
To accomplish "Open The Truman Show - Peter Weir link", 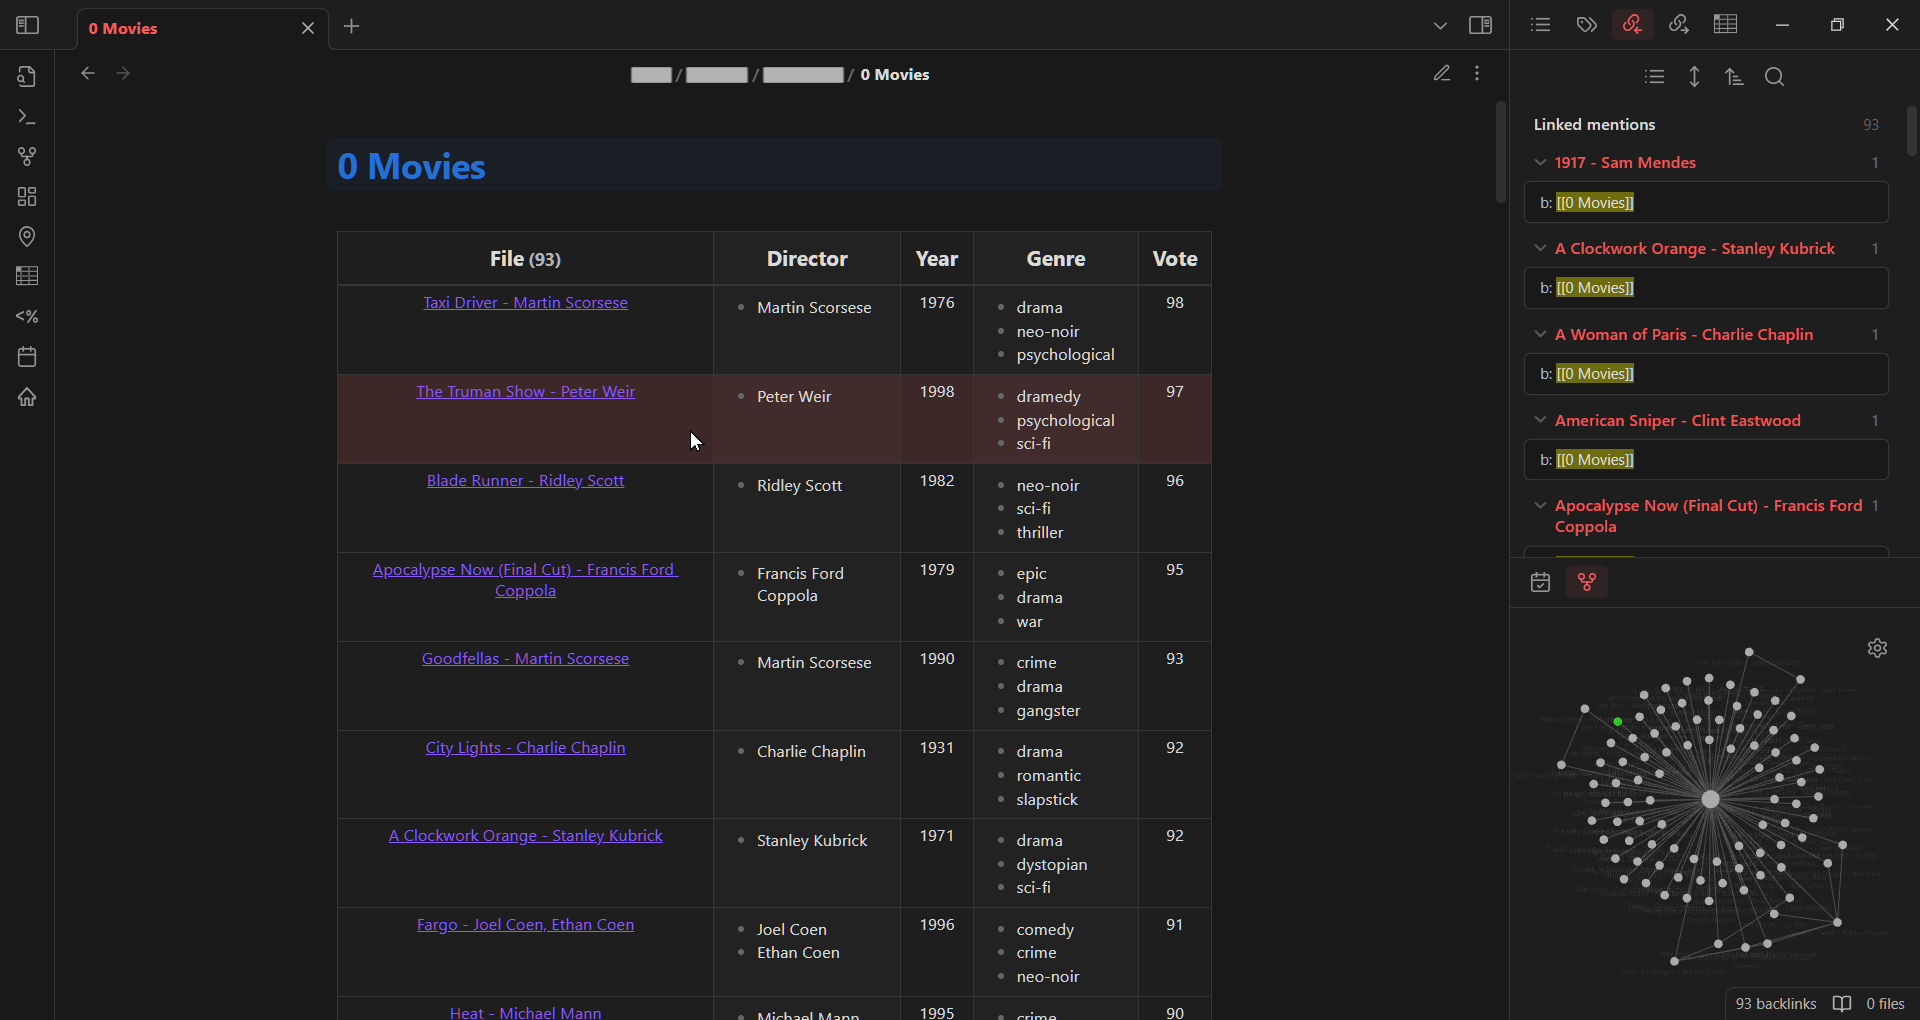I will point(525,392).
